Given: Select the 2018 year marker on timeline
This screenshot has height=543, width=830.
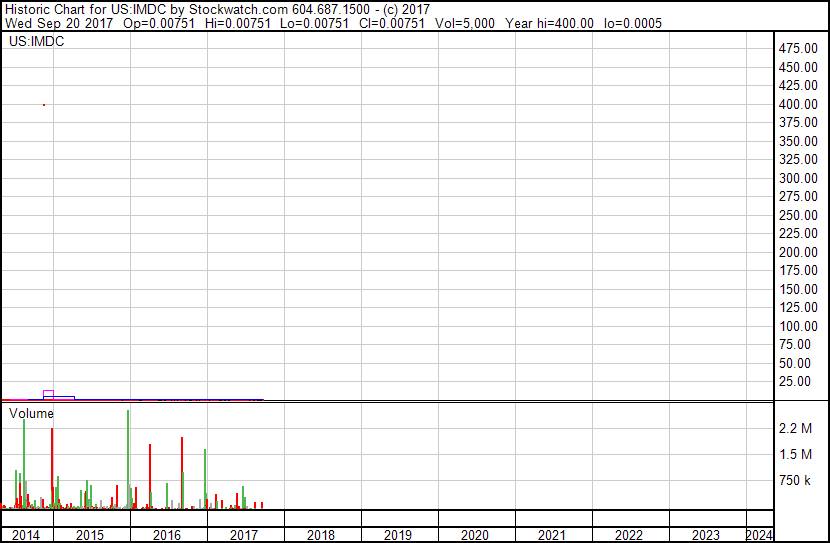Looking at the screenshot, I should pyautogui.click(x=321, y=535).
